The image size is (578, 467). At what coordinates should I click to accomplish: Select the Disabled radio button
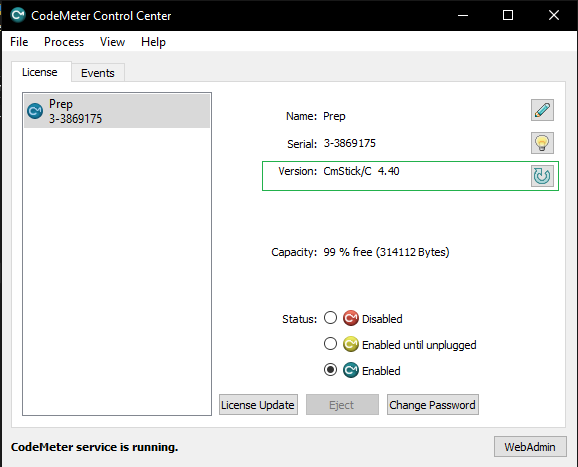tap(330, 318)
